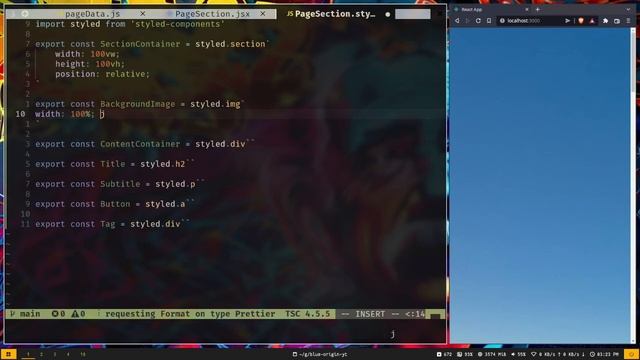Open the browser wallet icon
640x360 pixels.
pyautogui.click(x=617, y=21)
